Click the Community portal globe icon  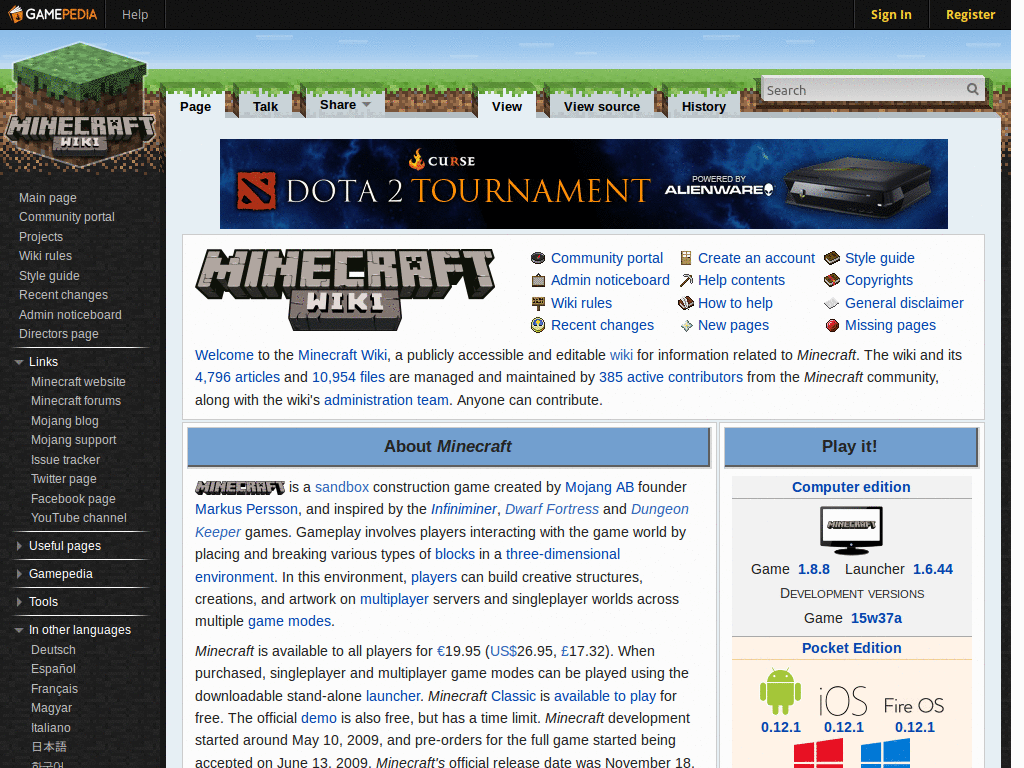[538, 258]
